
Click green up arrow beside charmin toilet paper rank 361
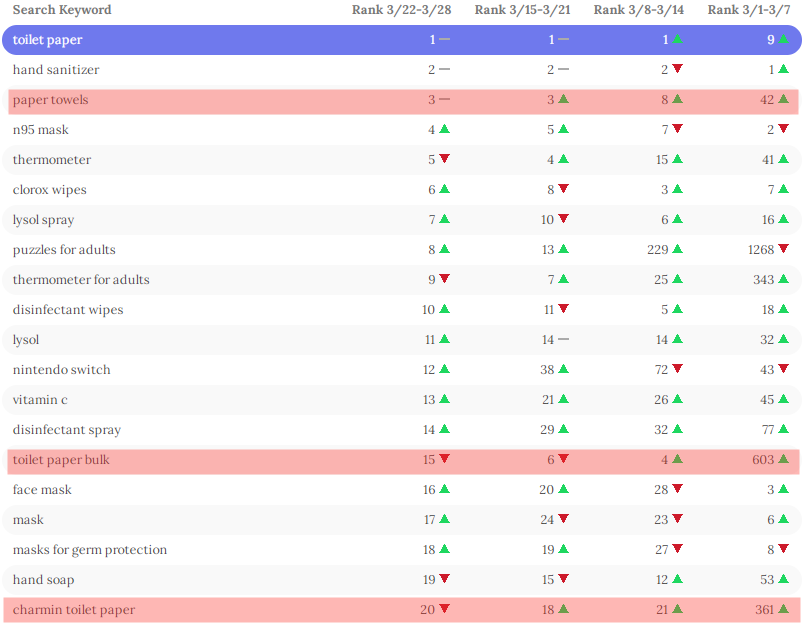tap(783, 609)
